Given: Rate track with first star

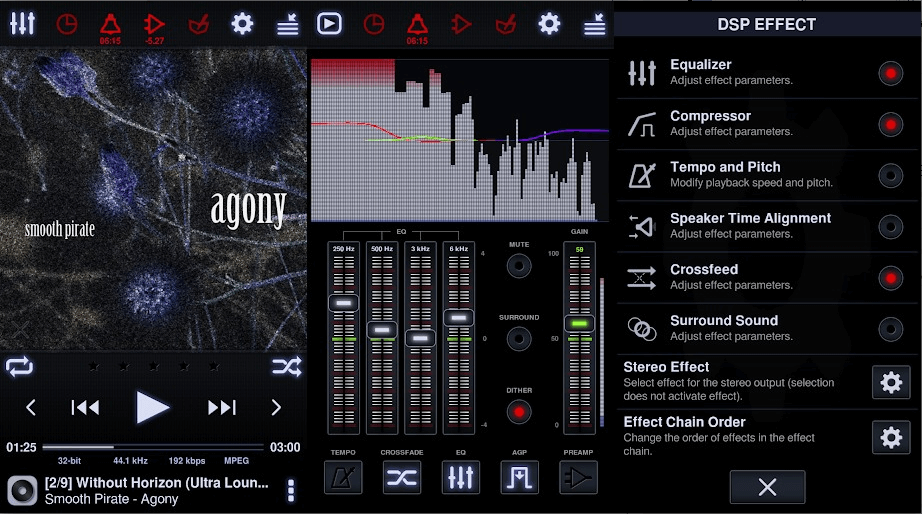Looking at the screenshot, I should [93, 366].
